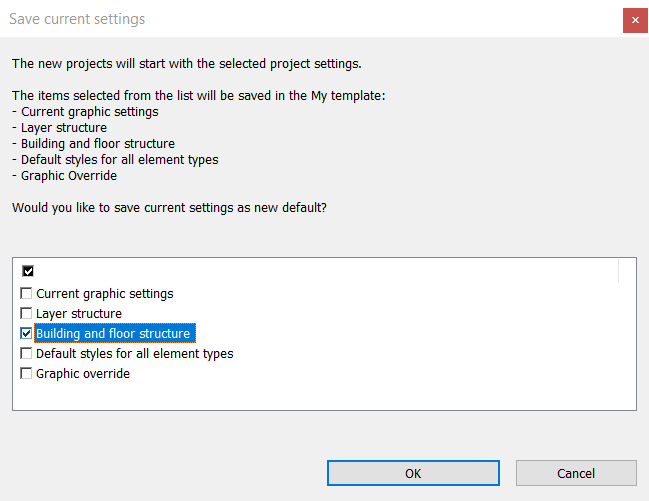Toggle the select-all checkbox in list header
Screen dimensions: 649x501
[27, 270]
